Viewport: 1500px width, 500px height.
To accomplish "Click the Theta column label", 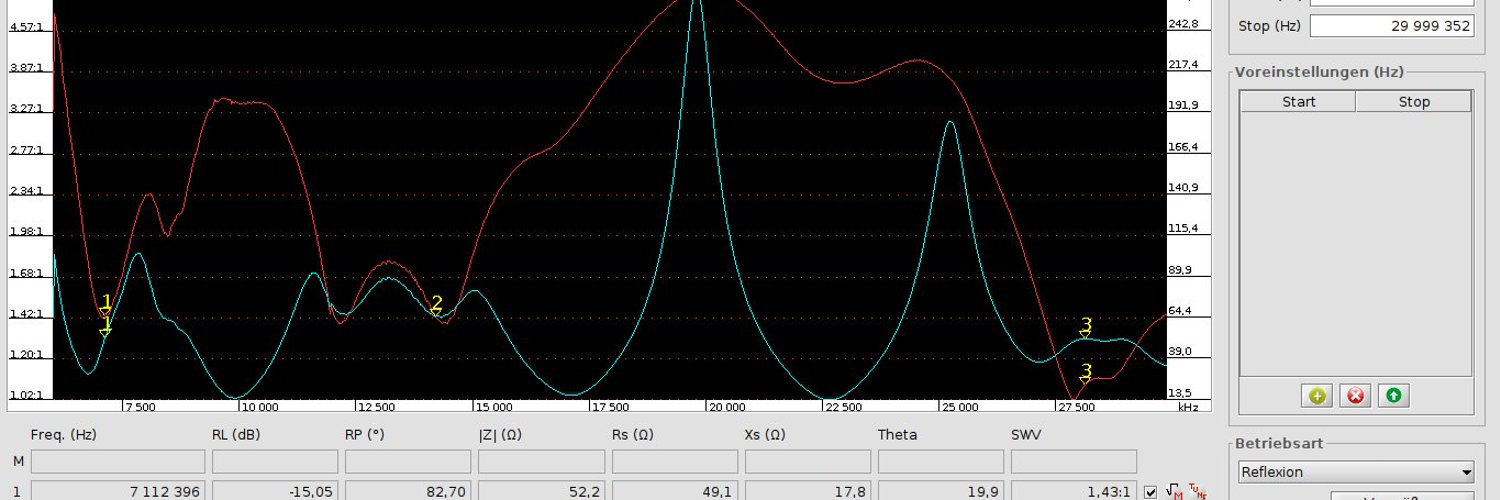I will tap(897, 435).
